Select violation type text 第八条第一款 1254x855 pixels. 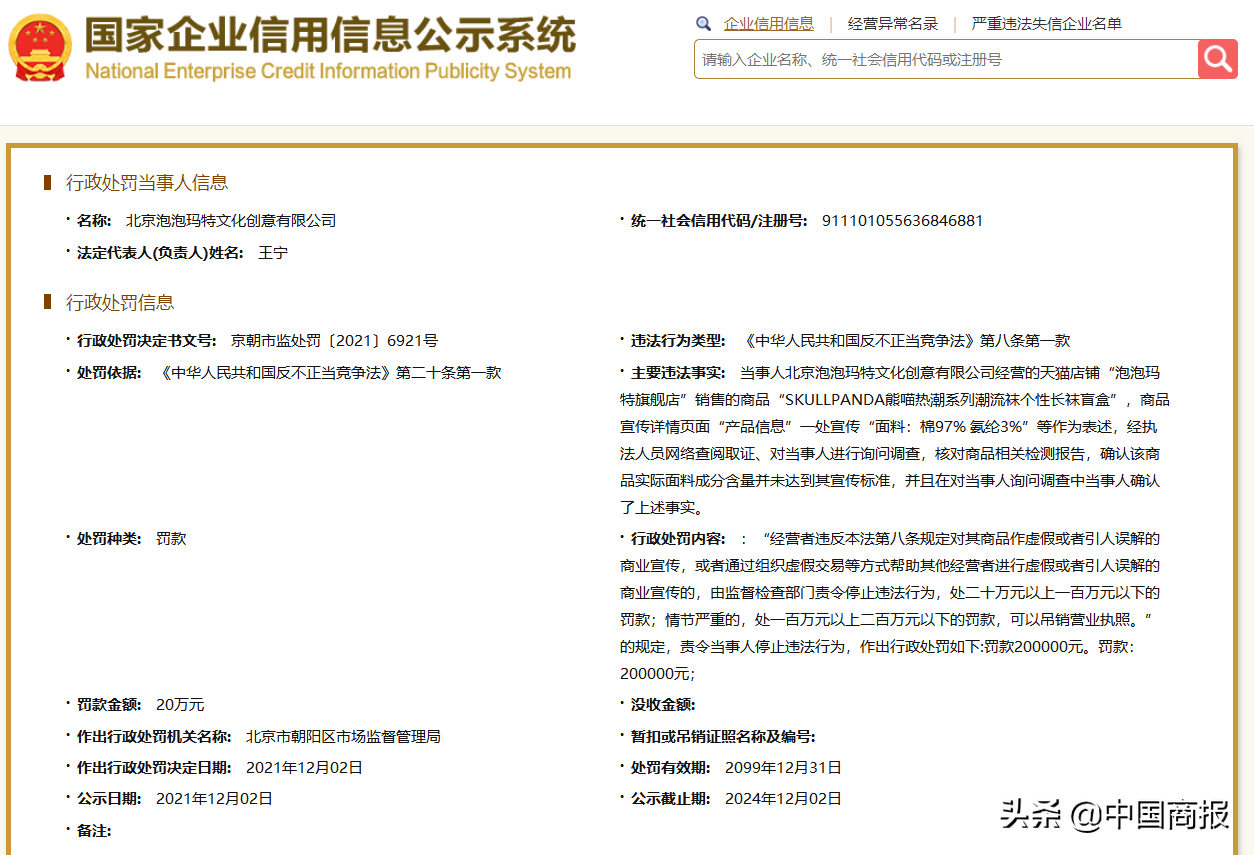[x=1025, y=341]
